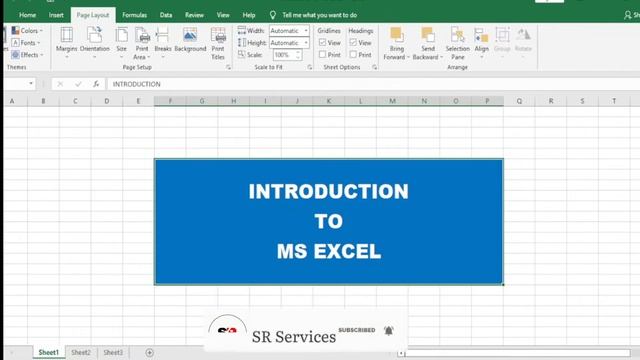The image size is (640, 360).
Task: Open the Breaks menu
Action: 163,42
